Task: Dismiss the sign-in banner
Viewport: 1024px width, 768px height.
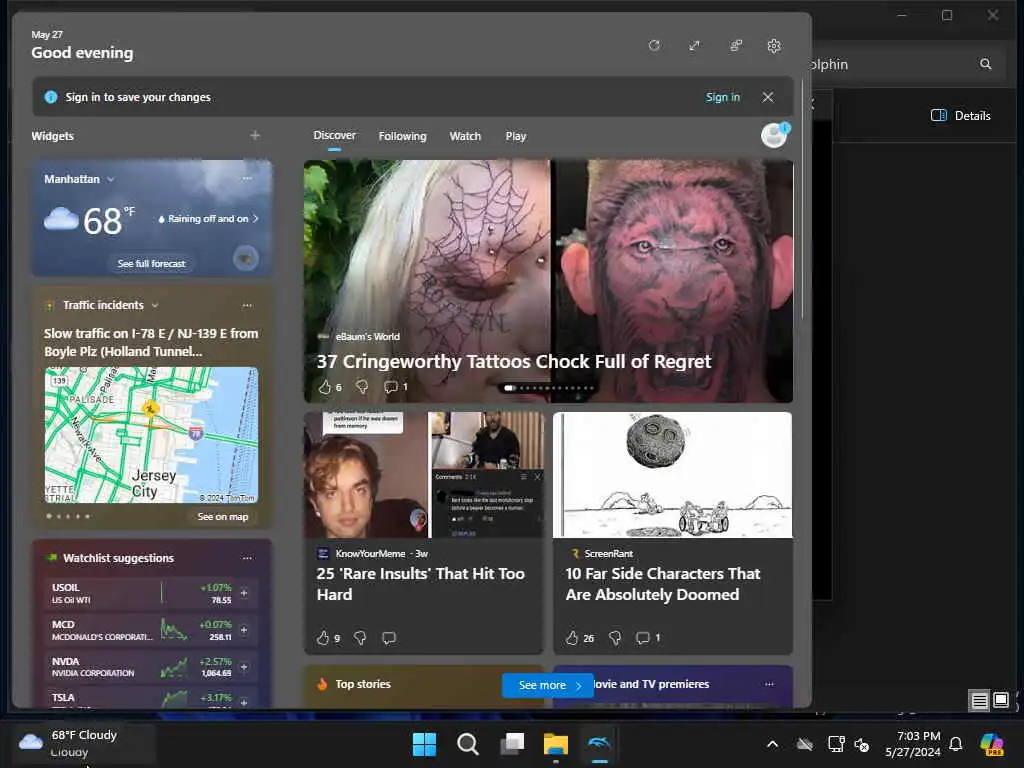Action: coord(768,97)
